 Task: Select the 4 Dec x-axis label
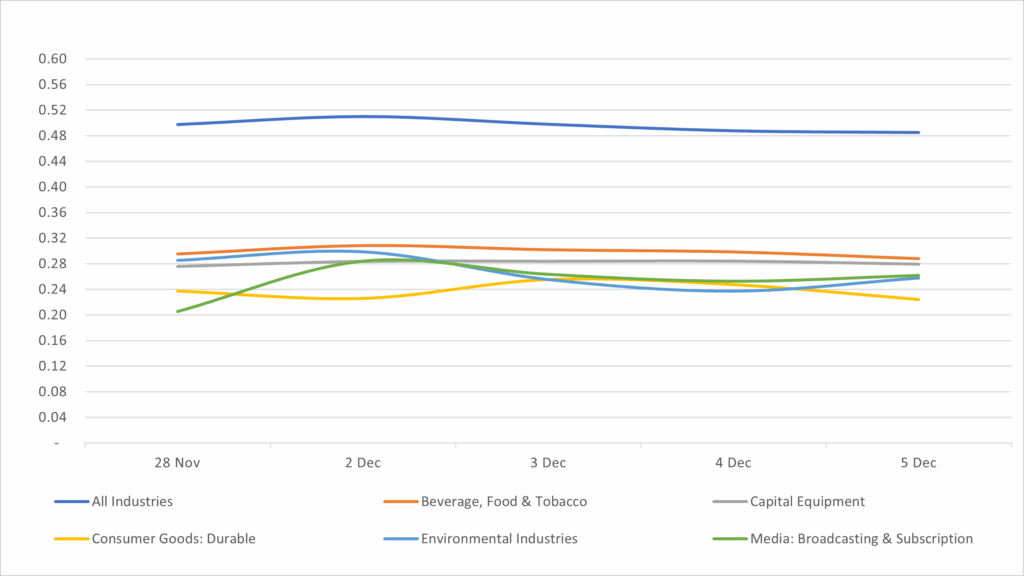[733, 463]
